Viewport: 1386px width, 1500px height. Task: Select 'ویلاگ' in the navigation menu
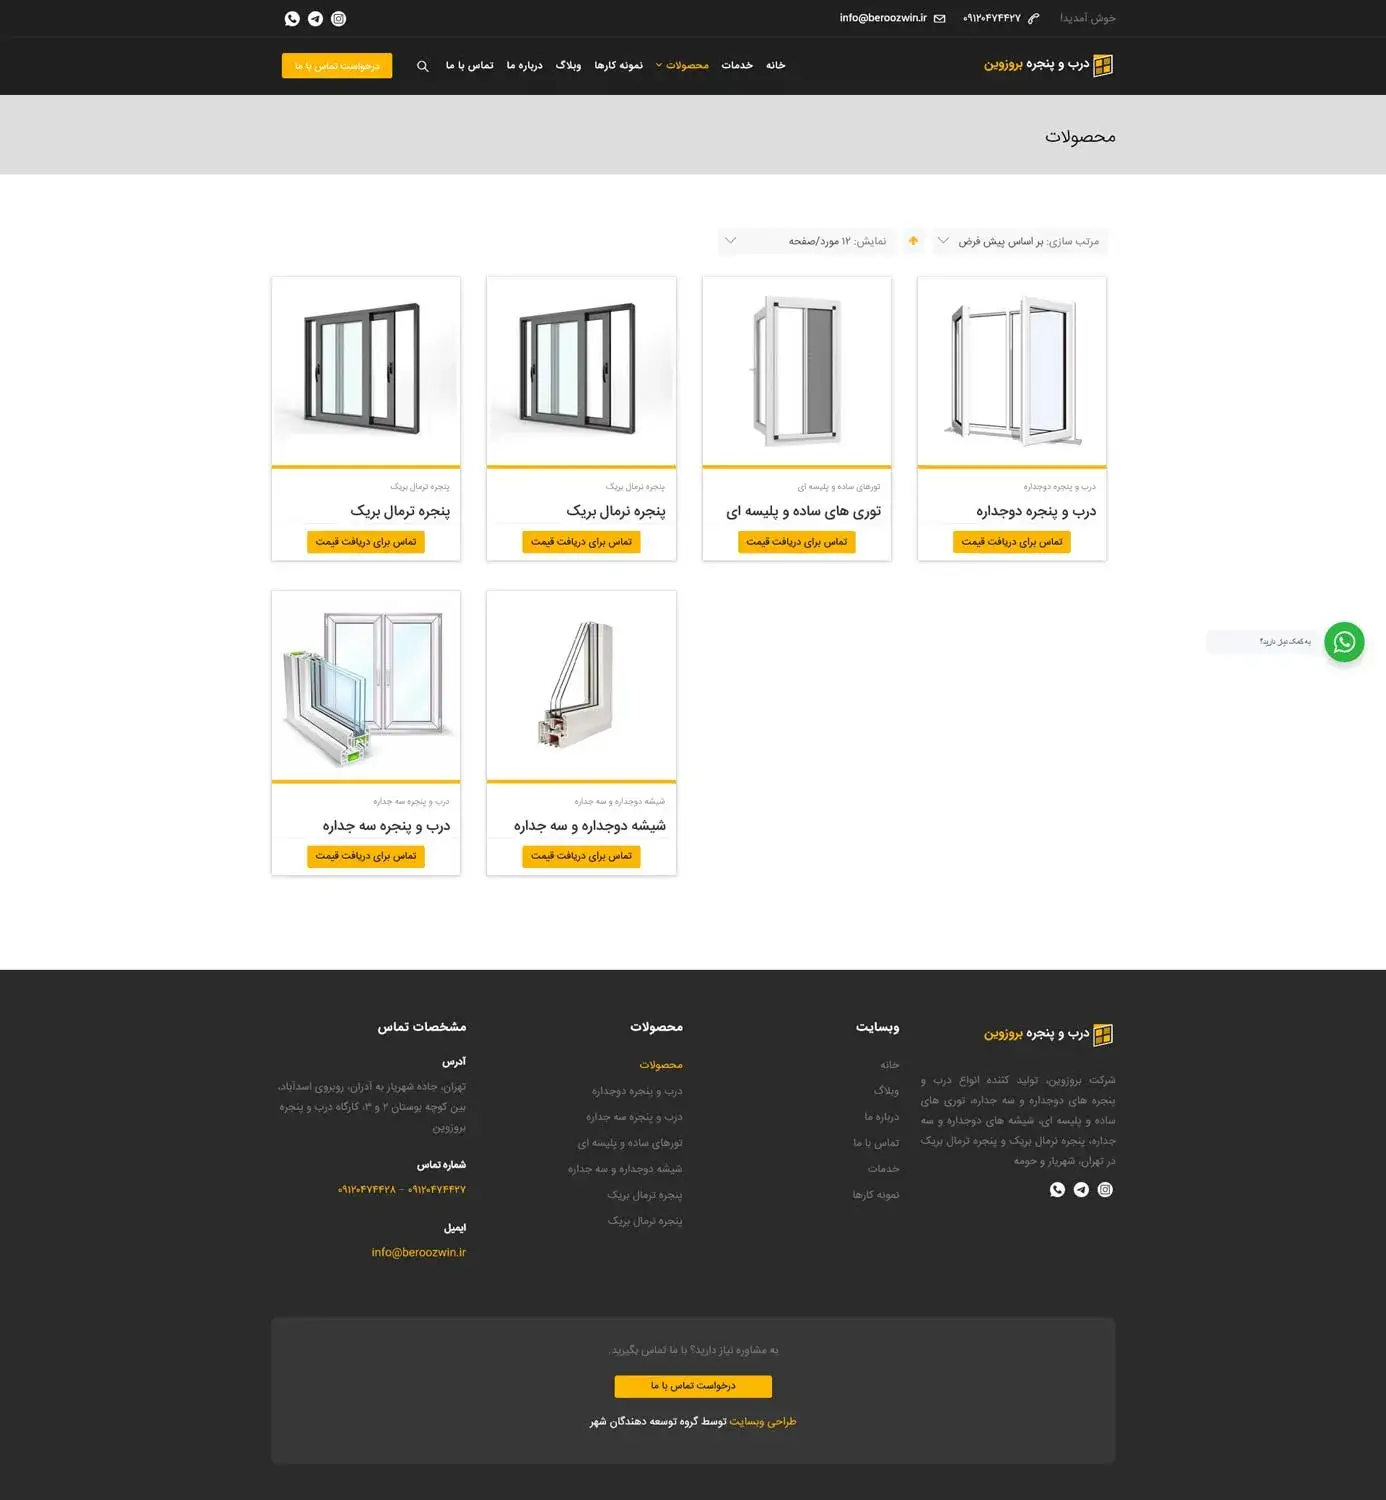click(x=568, y=66)
